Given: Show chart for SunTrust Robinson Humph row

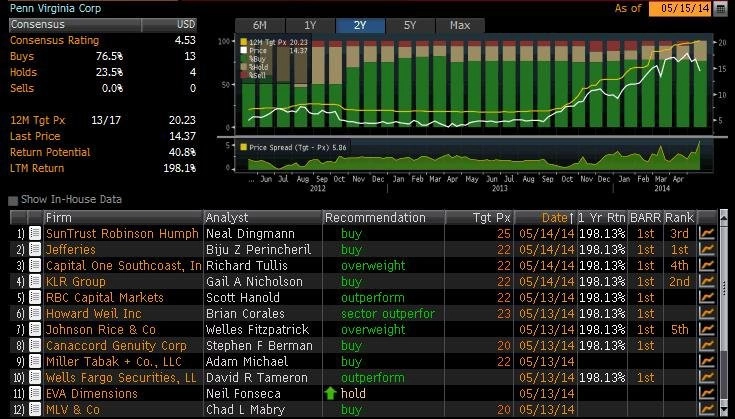Looking at the screenshot, I should [x=707, y=233].
